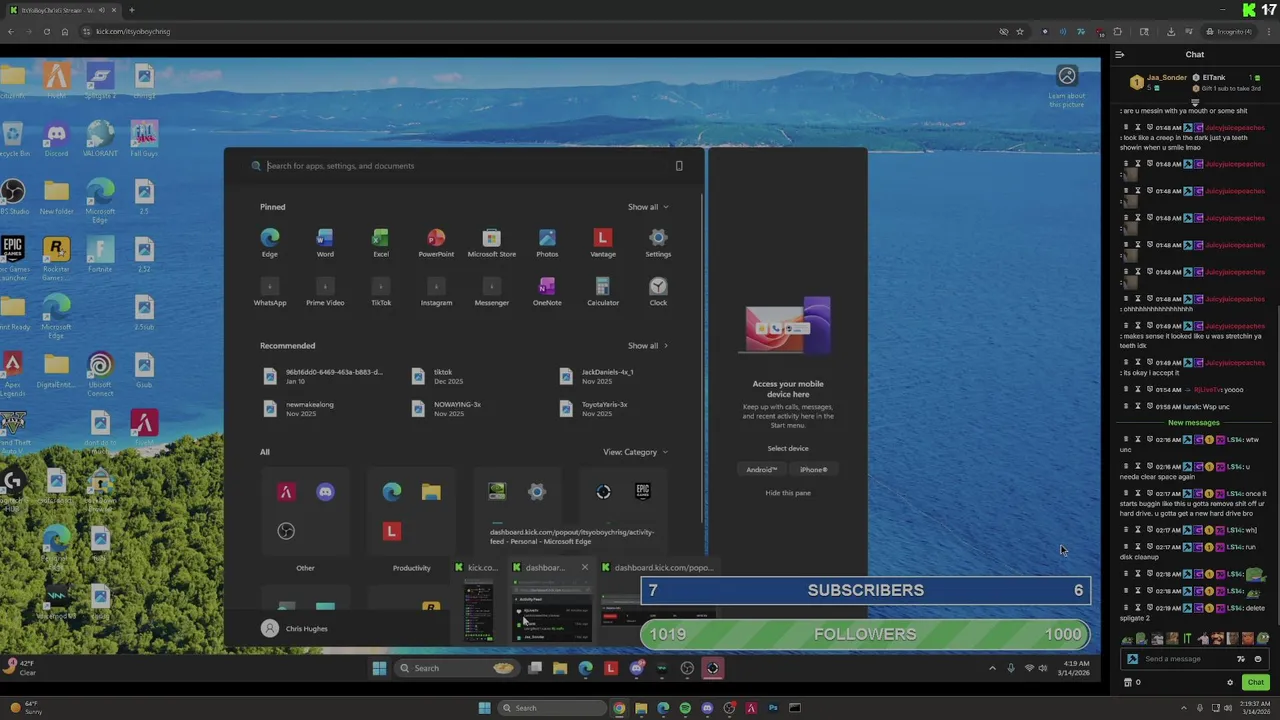Open a new browser tab

(x=131, y=10)
